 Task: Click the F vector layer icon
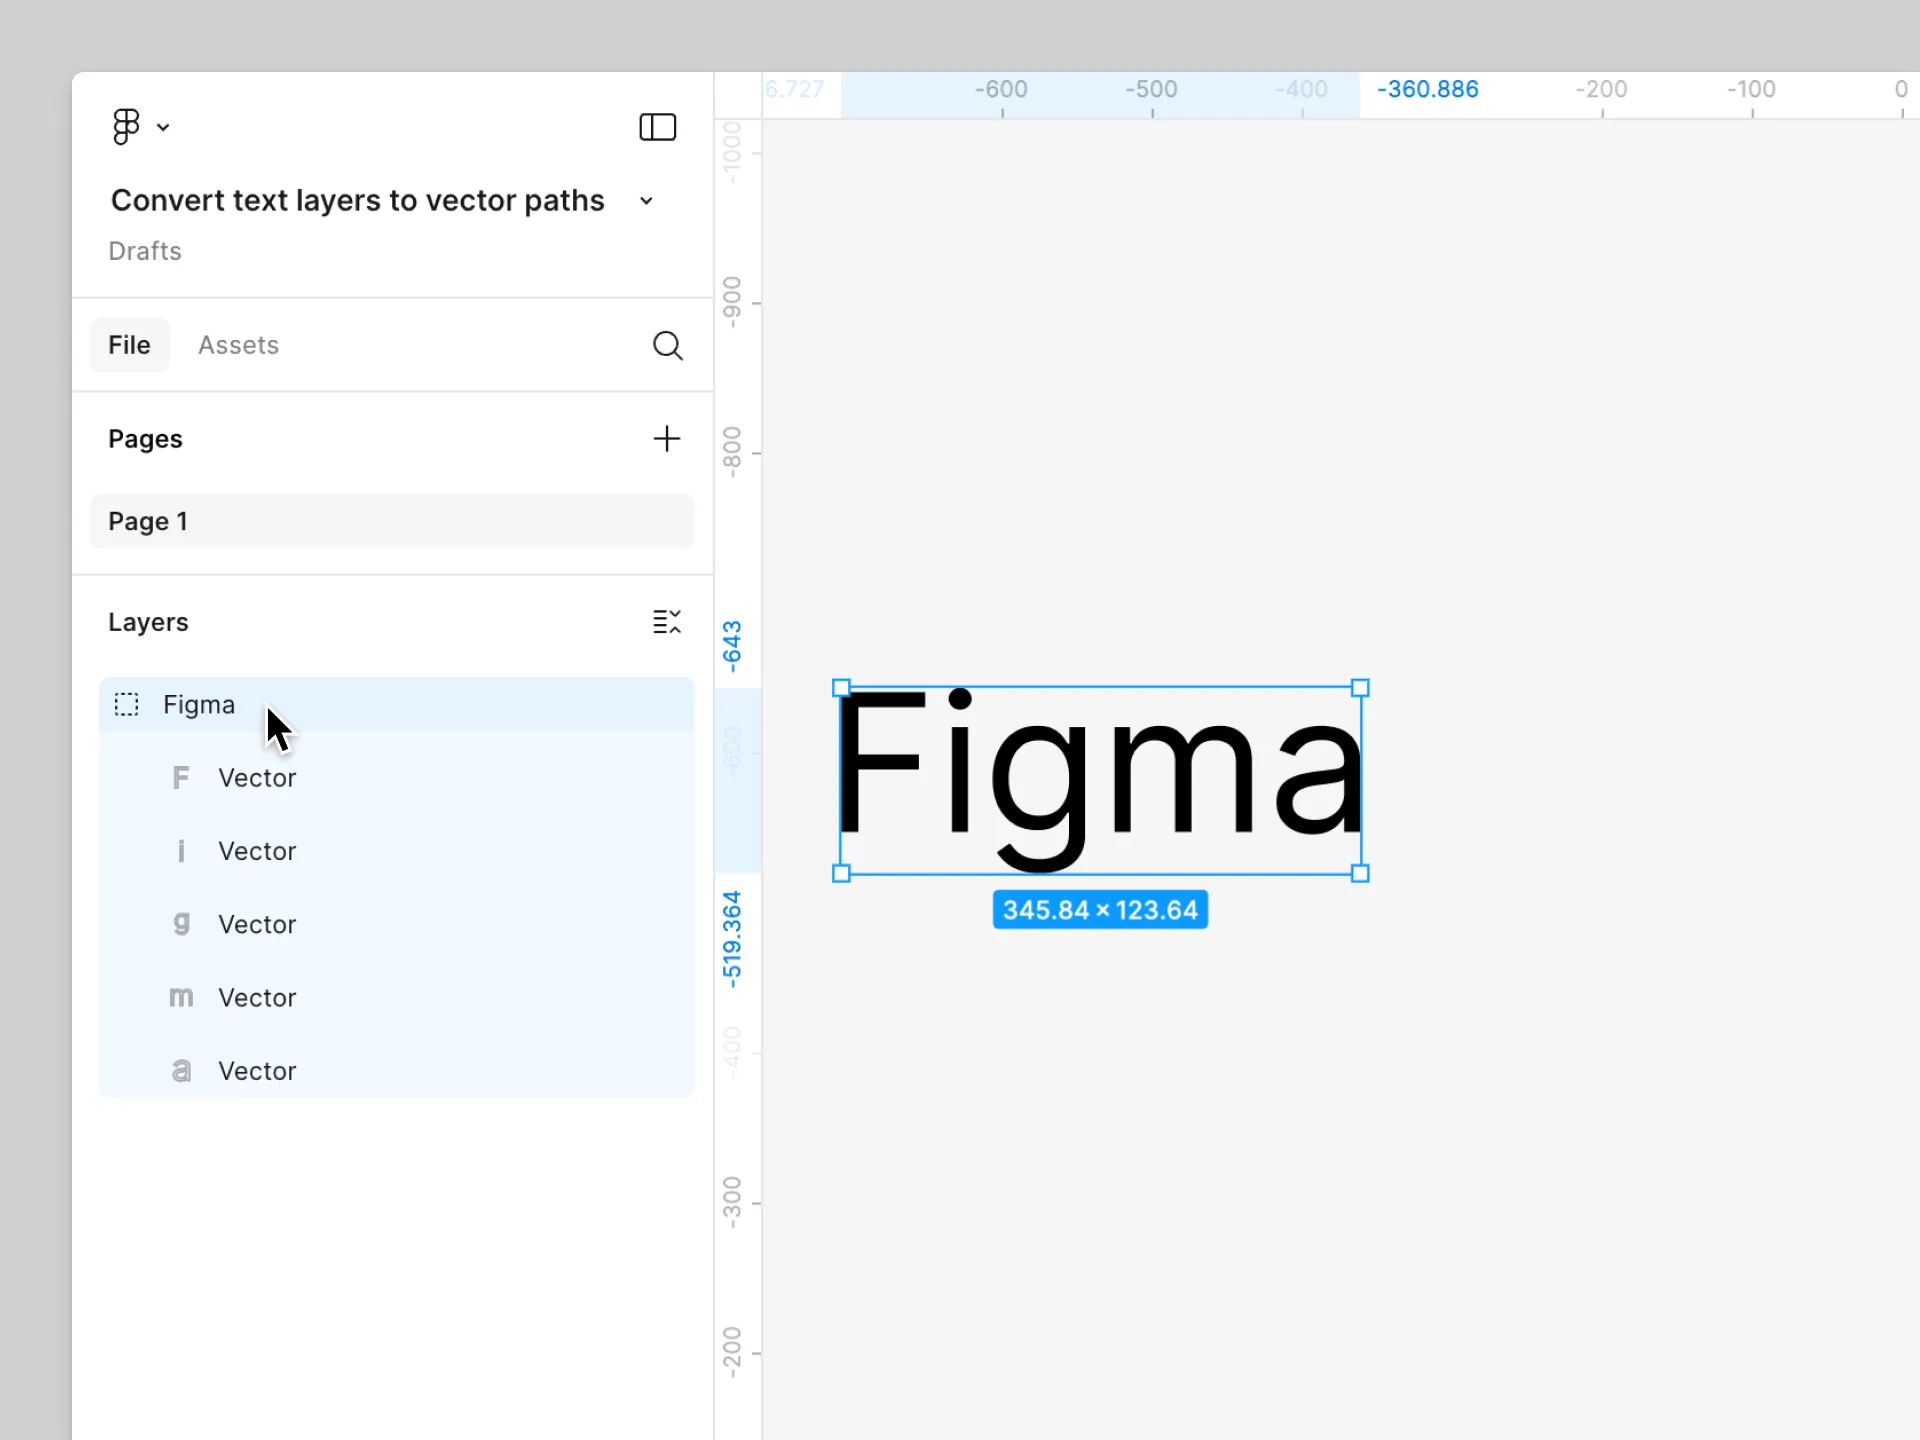(181, 778)
